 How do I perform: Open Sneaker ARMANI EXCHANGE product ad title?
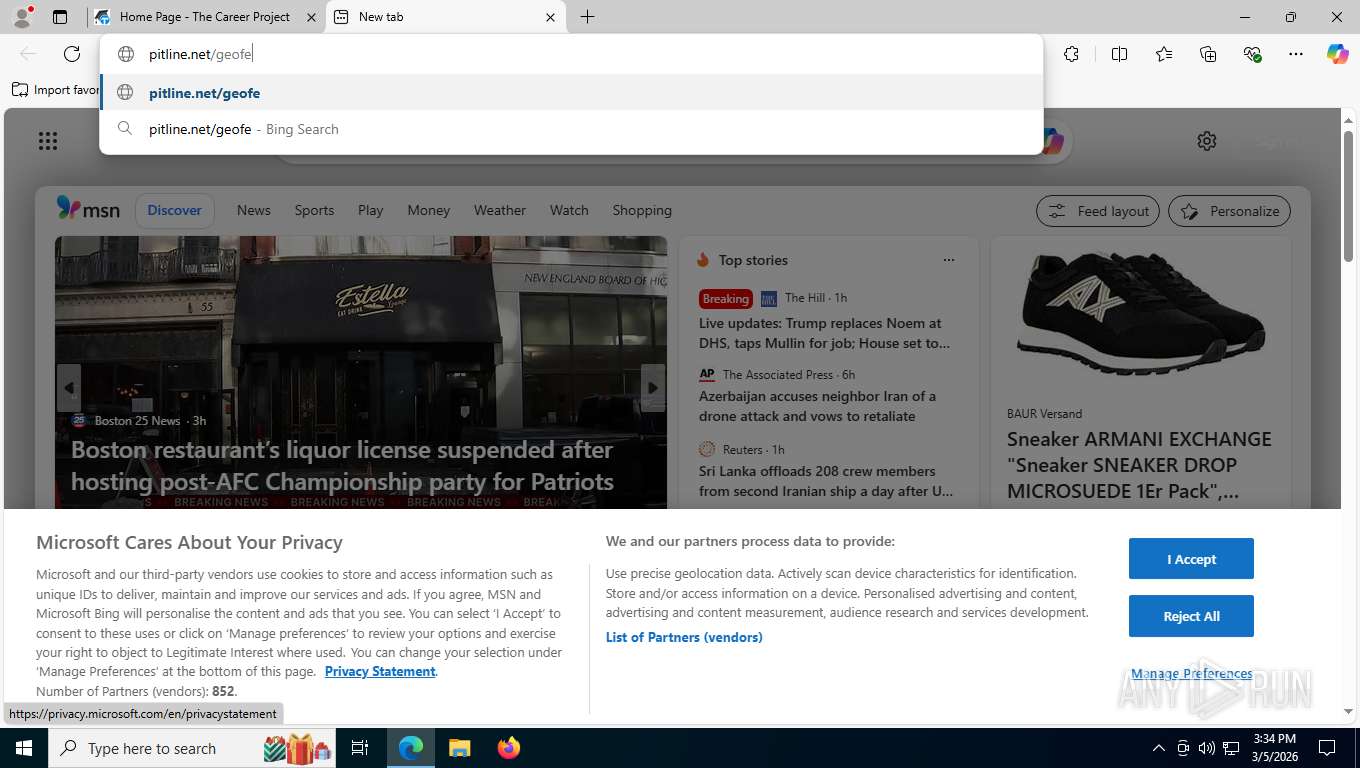[1139, 465]
